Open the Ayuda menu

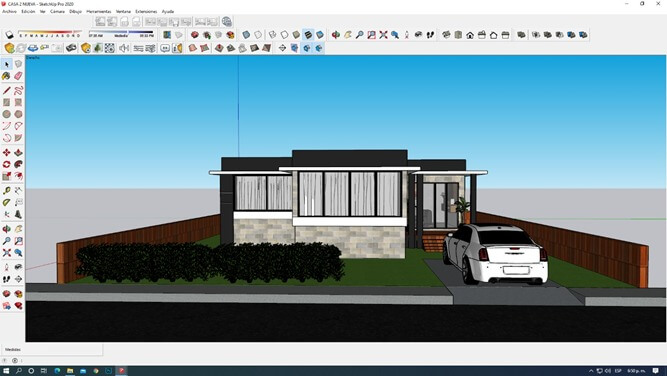tap(168, 11)
